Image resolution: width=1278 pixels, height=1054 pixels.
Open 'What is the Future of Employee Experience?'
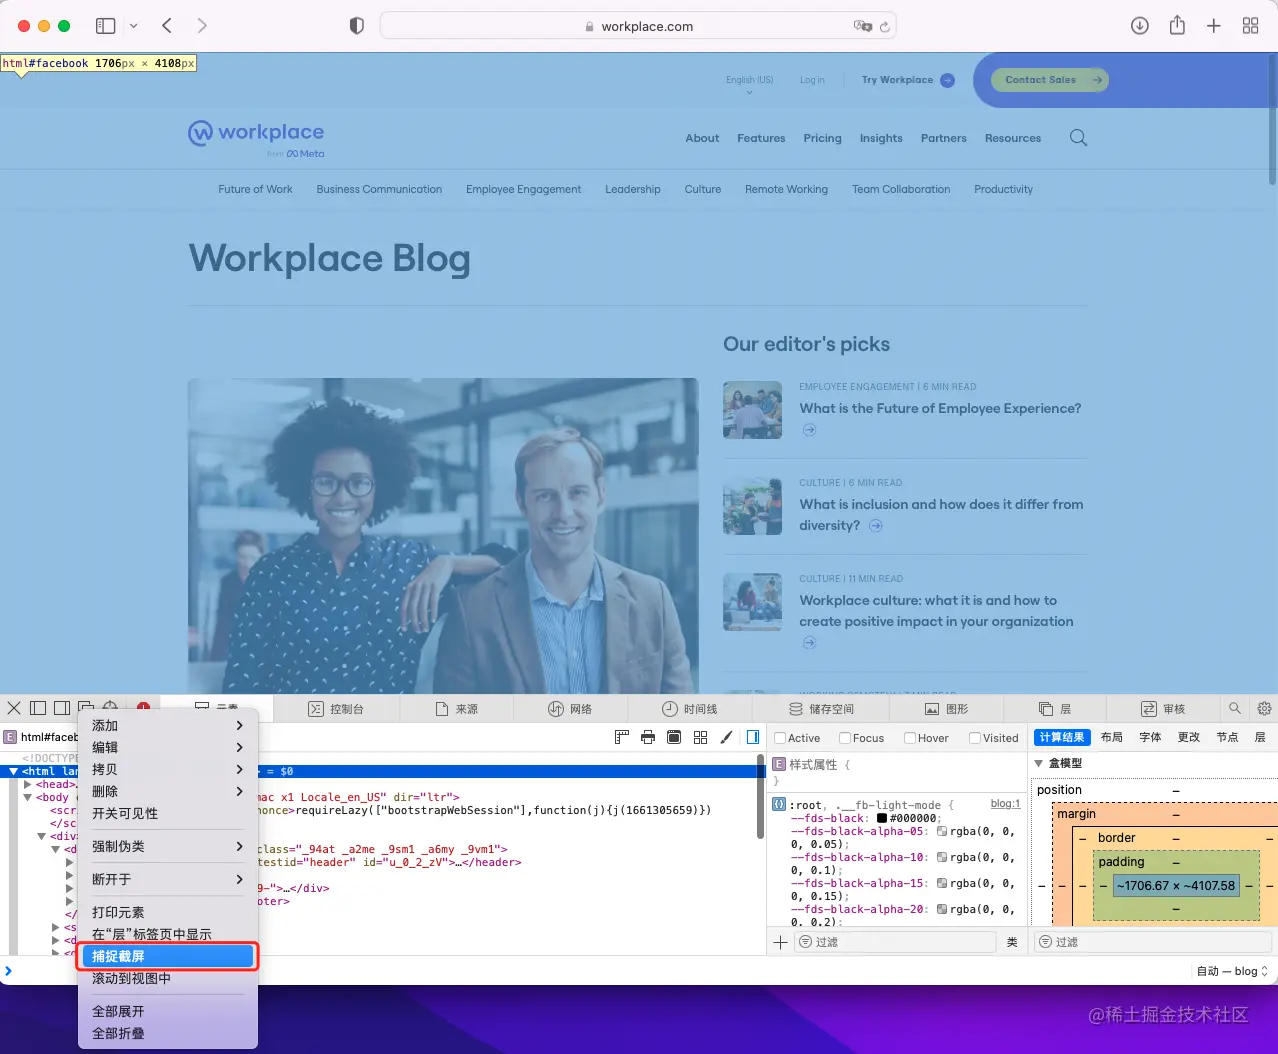click(x=940, y=408)
